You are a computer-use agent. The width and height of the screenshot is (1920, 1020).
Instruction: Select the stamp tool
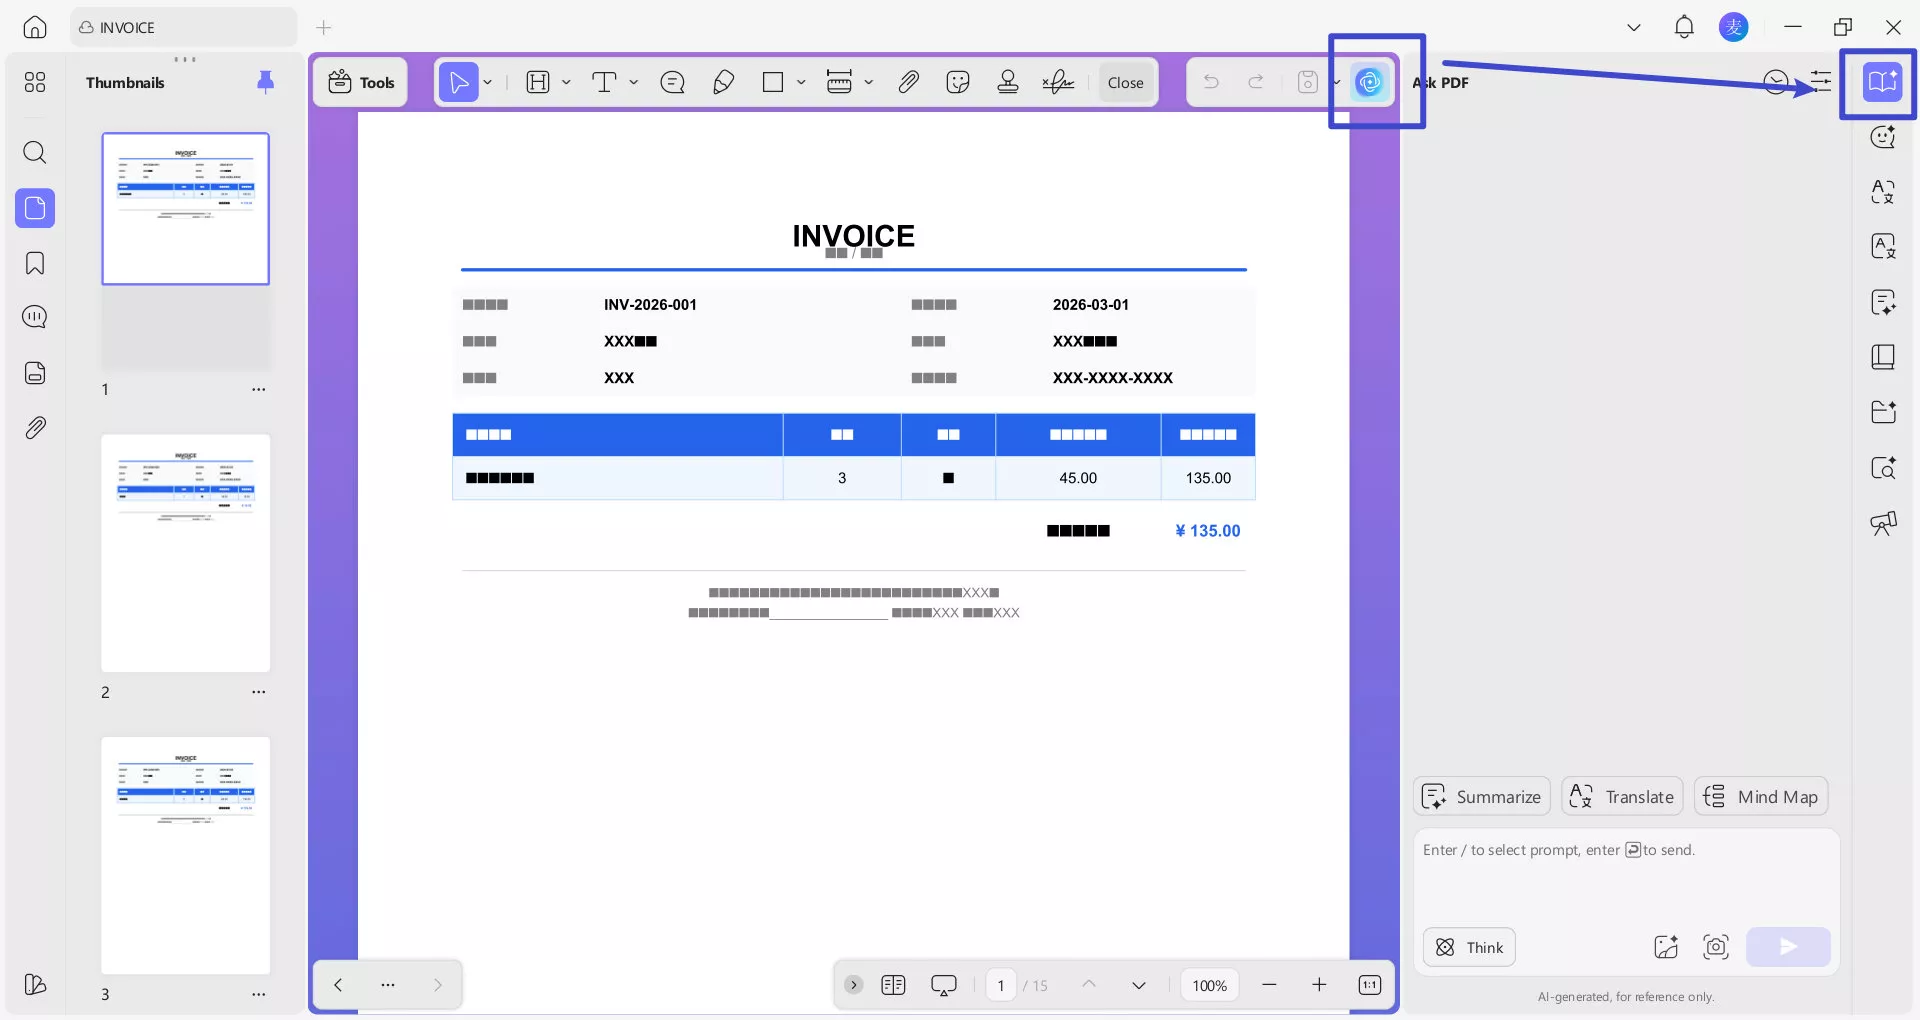[x=1008, y=82]
